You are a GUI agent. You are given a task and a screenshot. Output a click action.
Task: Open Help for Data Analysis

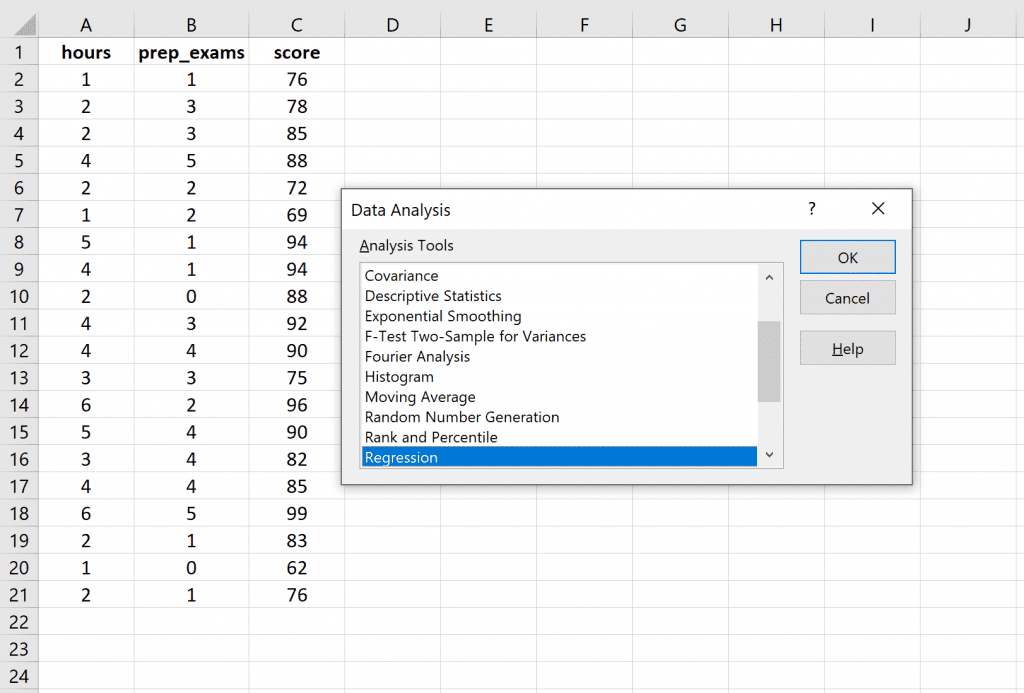coord(847,348)
